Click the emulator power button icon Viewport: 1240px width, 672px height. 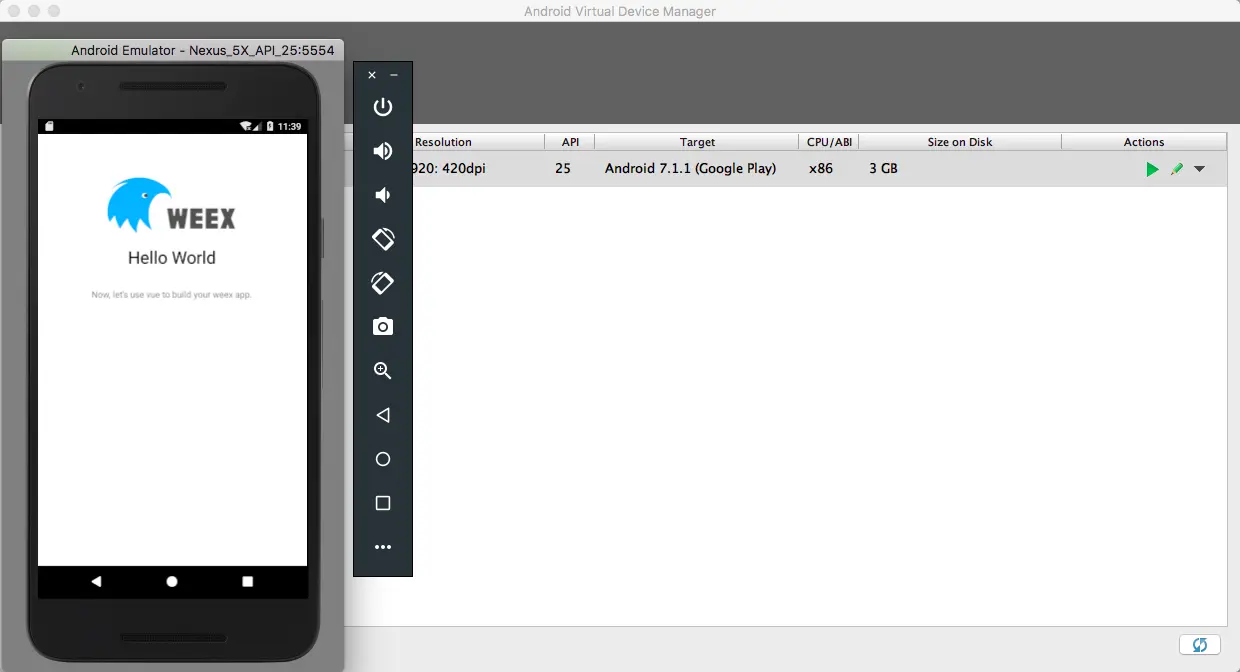click(x=383, y=107)
